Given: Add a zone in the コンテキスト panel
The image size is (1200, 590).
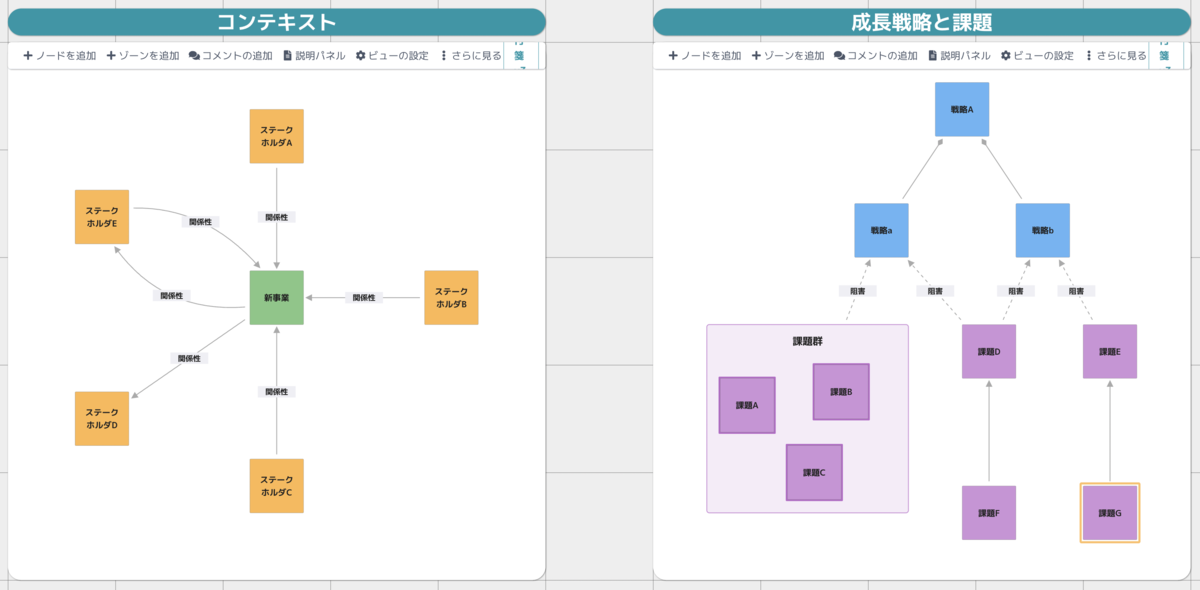Looking at the screenshot, I should 143,56.
